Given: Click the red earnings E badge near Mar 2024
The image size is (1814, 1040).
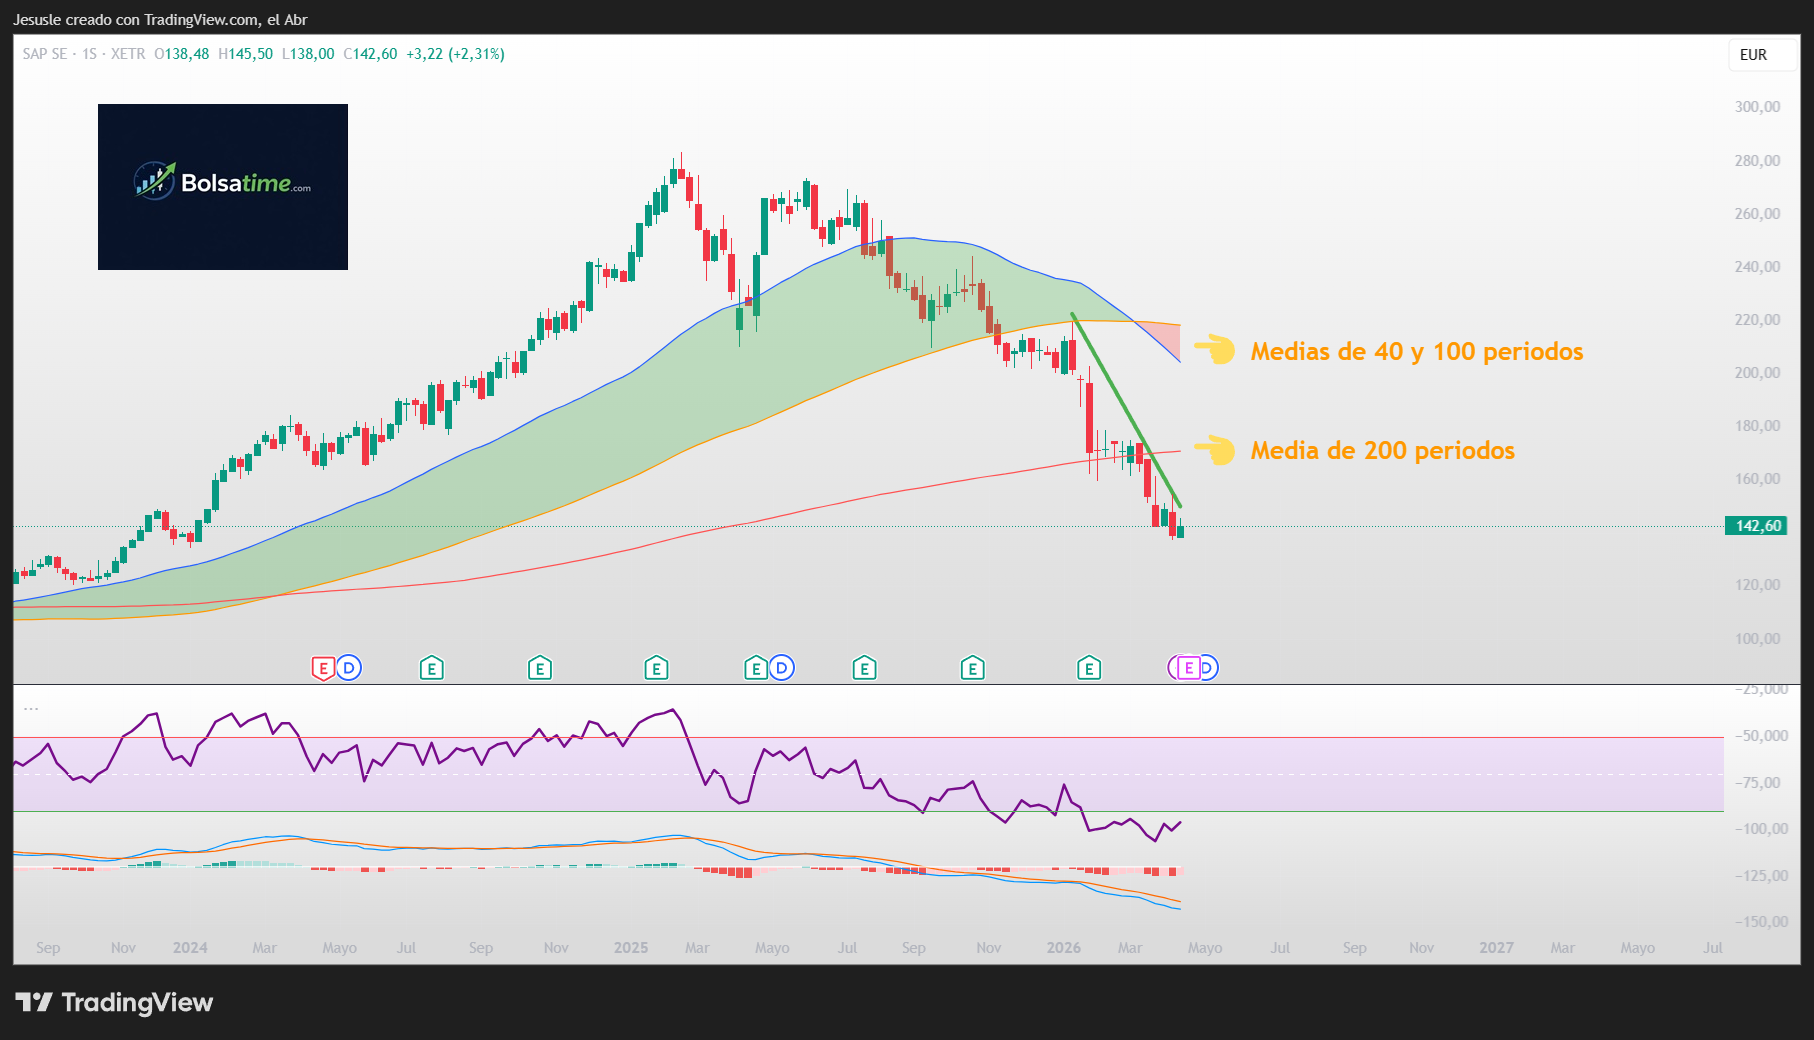Looking at the screenshot, I should coord(324,667).
